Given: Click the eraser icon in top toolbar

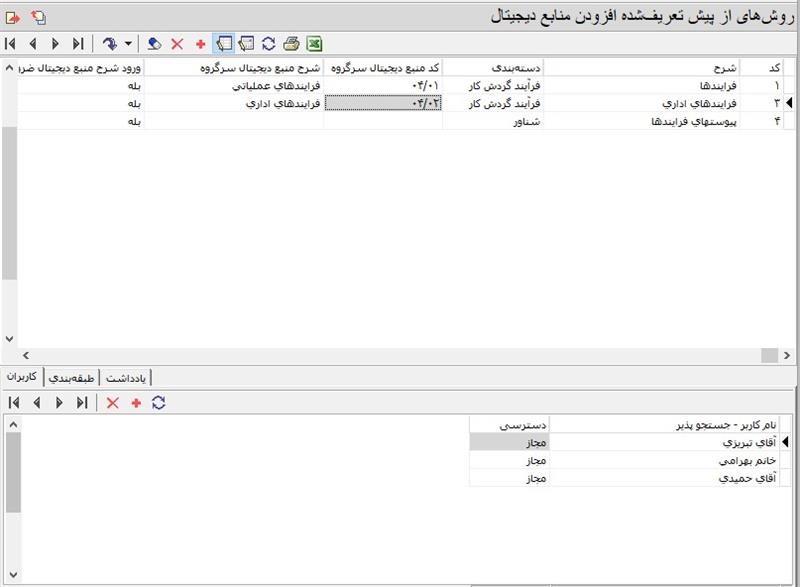Looking at the screenshot, I should [154, 44].
